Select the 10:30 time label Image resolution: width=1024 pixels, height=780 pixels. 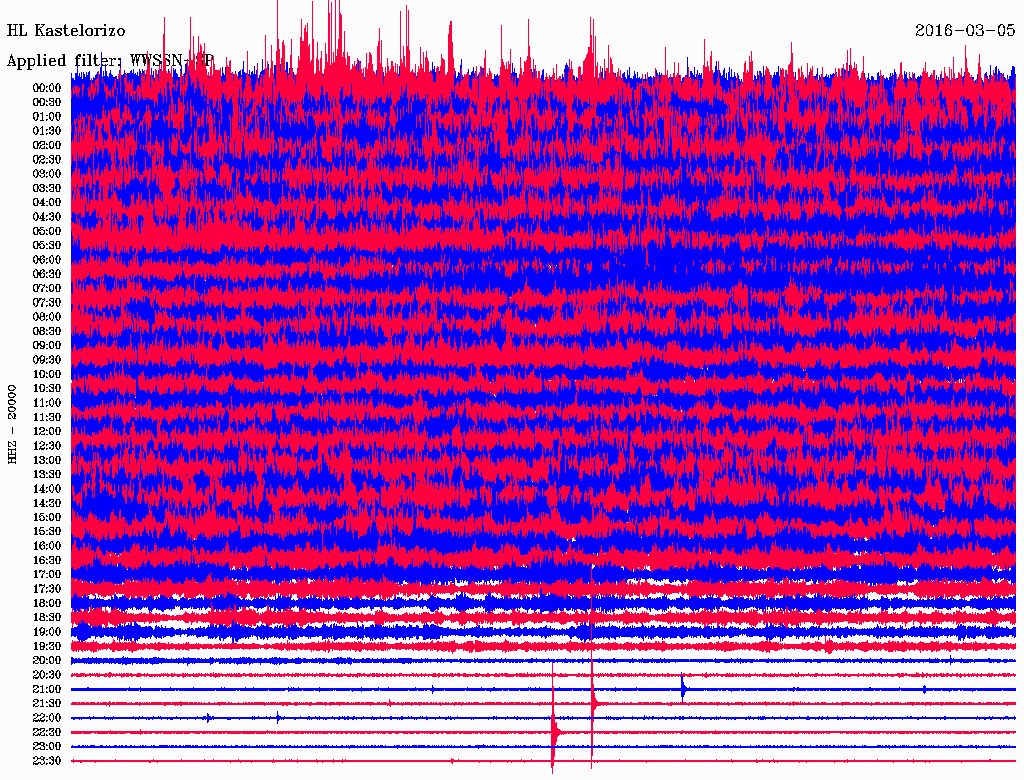(47, 389)
